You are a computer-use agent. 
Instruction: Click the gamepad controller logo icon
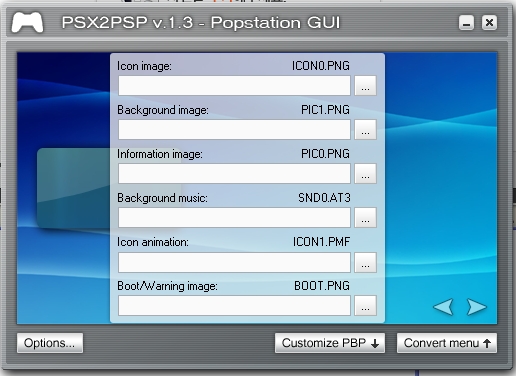(x=27, y=23)
